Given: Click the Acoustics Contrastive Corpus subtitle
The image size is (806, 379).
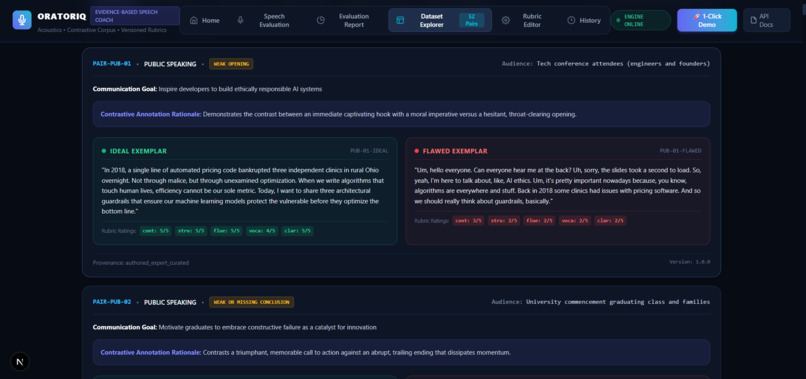Looking at the screenshot, I should point(102,30).
